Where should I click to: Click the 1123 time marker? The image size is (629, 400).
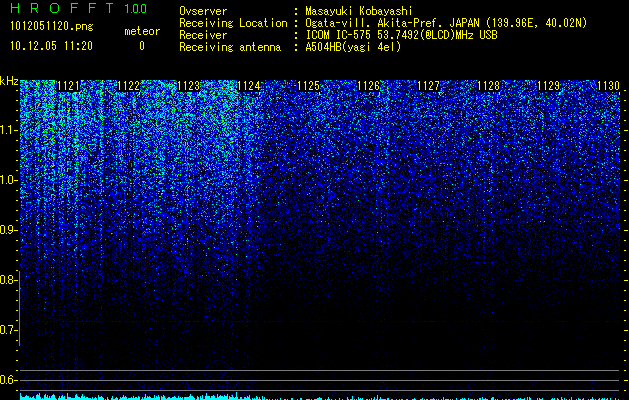coord(189,86)
